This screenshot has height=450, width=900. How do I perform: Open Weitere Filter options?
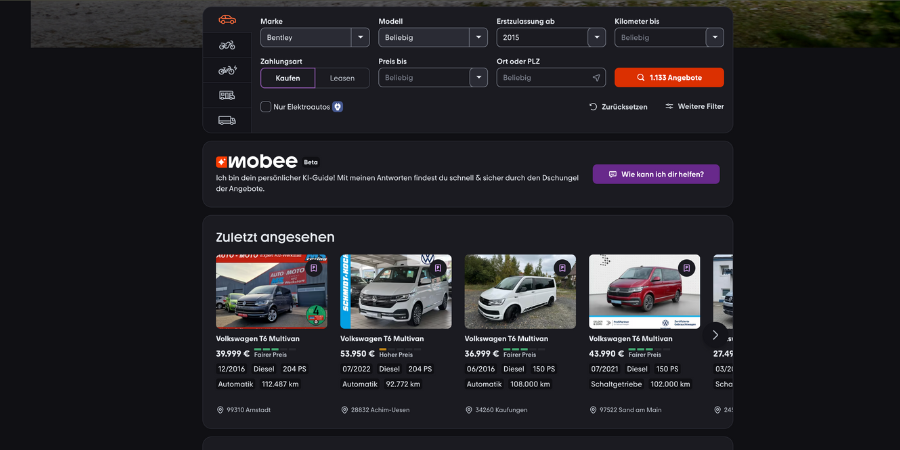[695, 106]
